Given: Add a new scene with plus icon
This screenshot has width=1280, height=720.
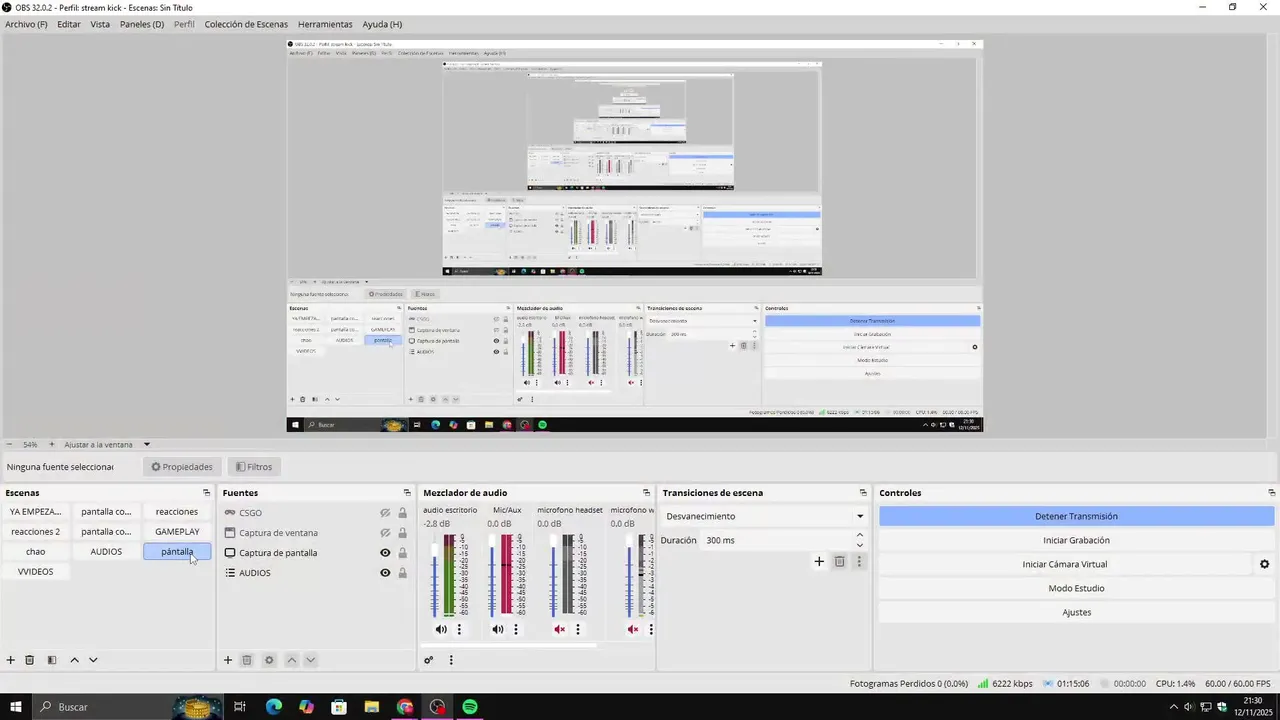Looking at the screenshot, I should point(11,660).
